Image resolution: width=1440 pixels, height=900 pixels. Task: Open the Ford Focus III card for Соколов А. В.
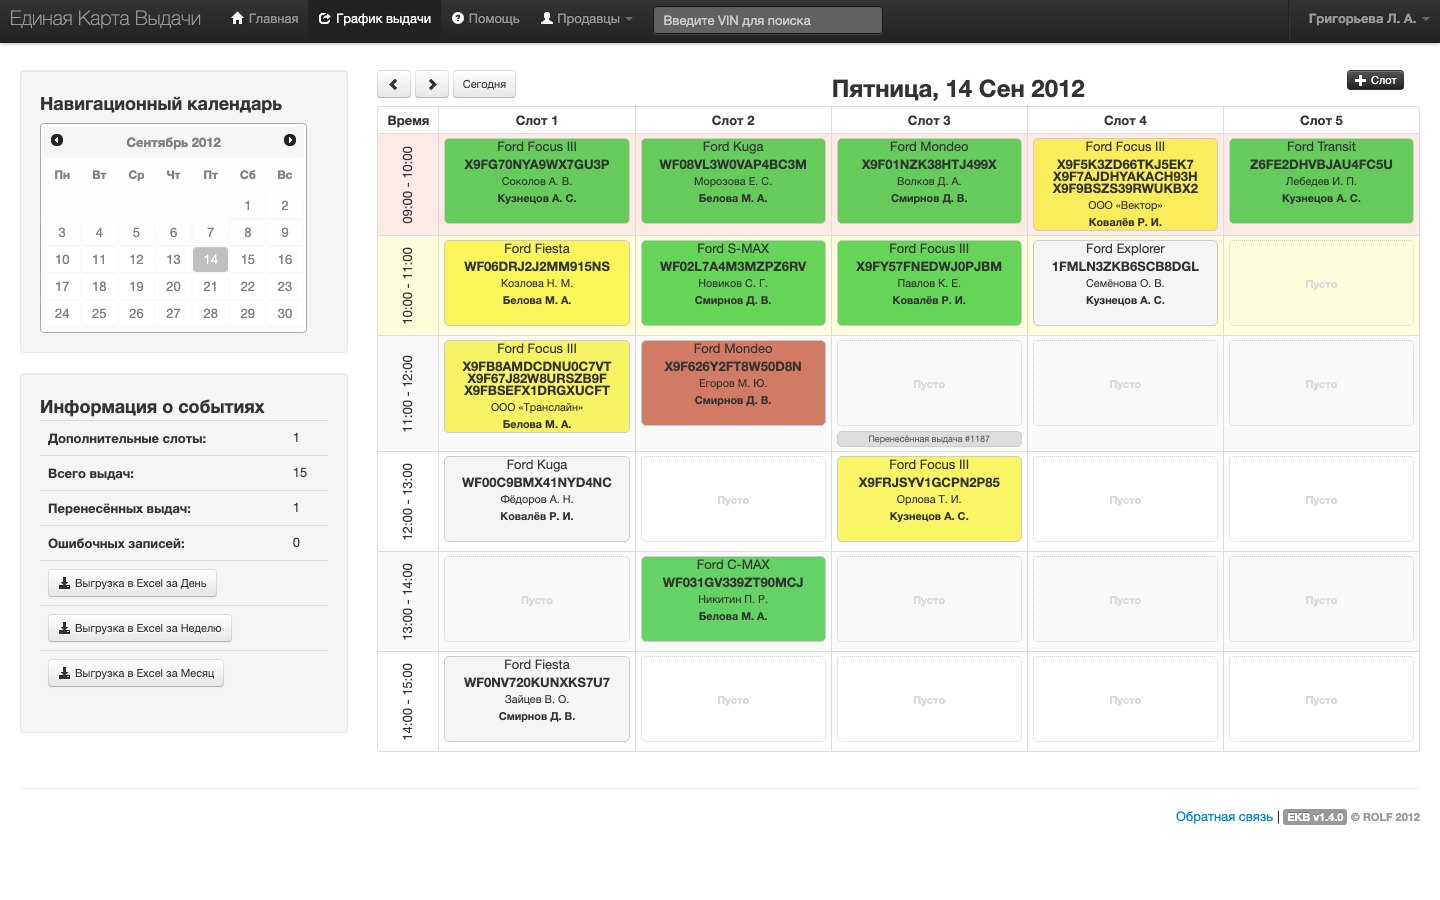537,181
